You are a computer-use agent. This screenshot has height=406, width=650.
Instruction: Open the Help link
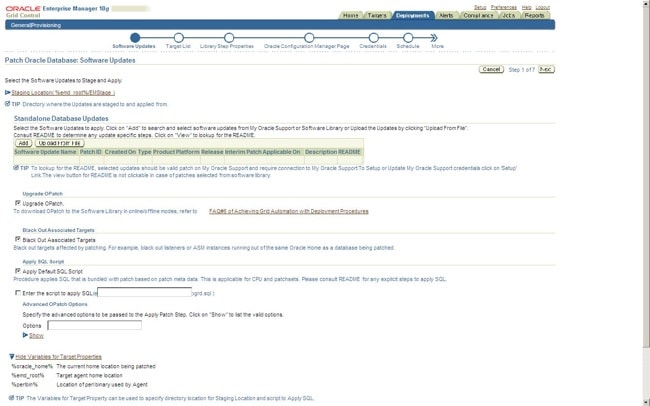coord(526,7)
